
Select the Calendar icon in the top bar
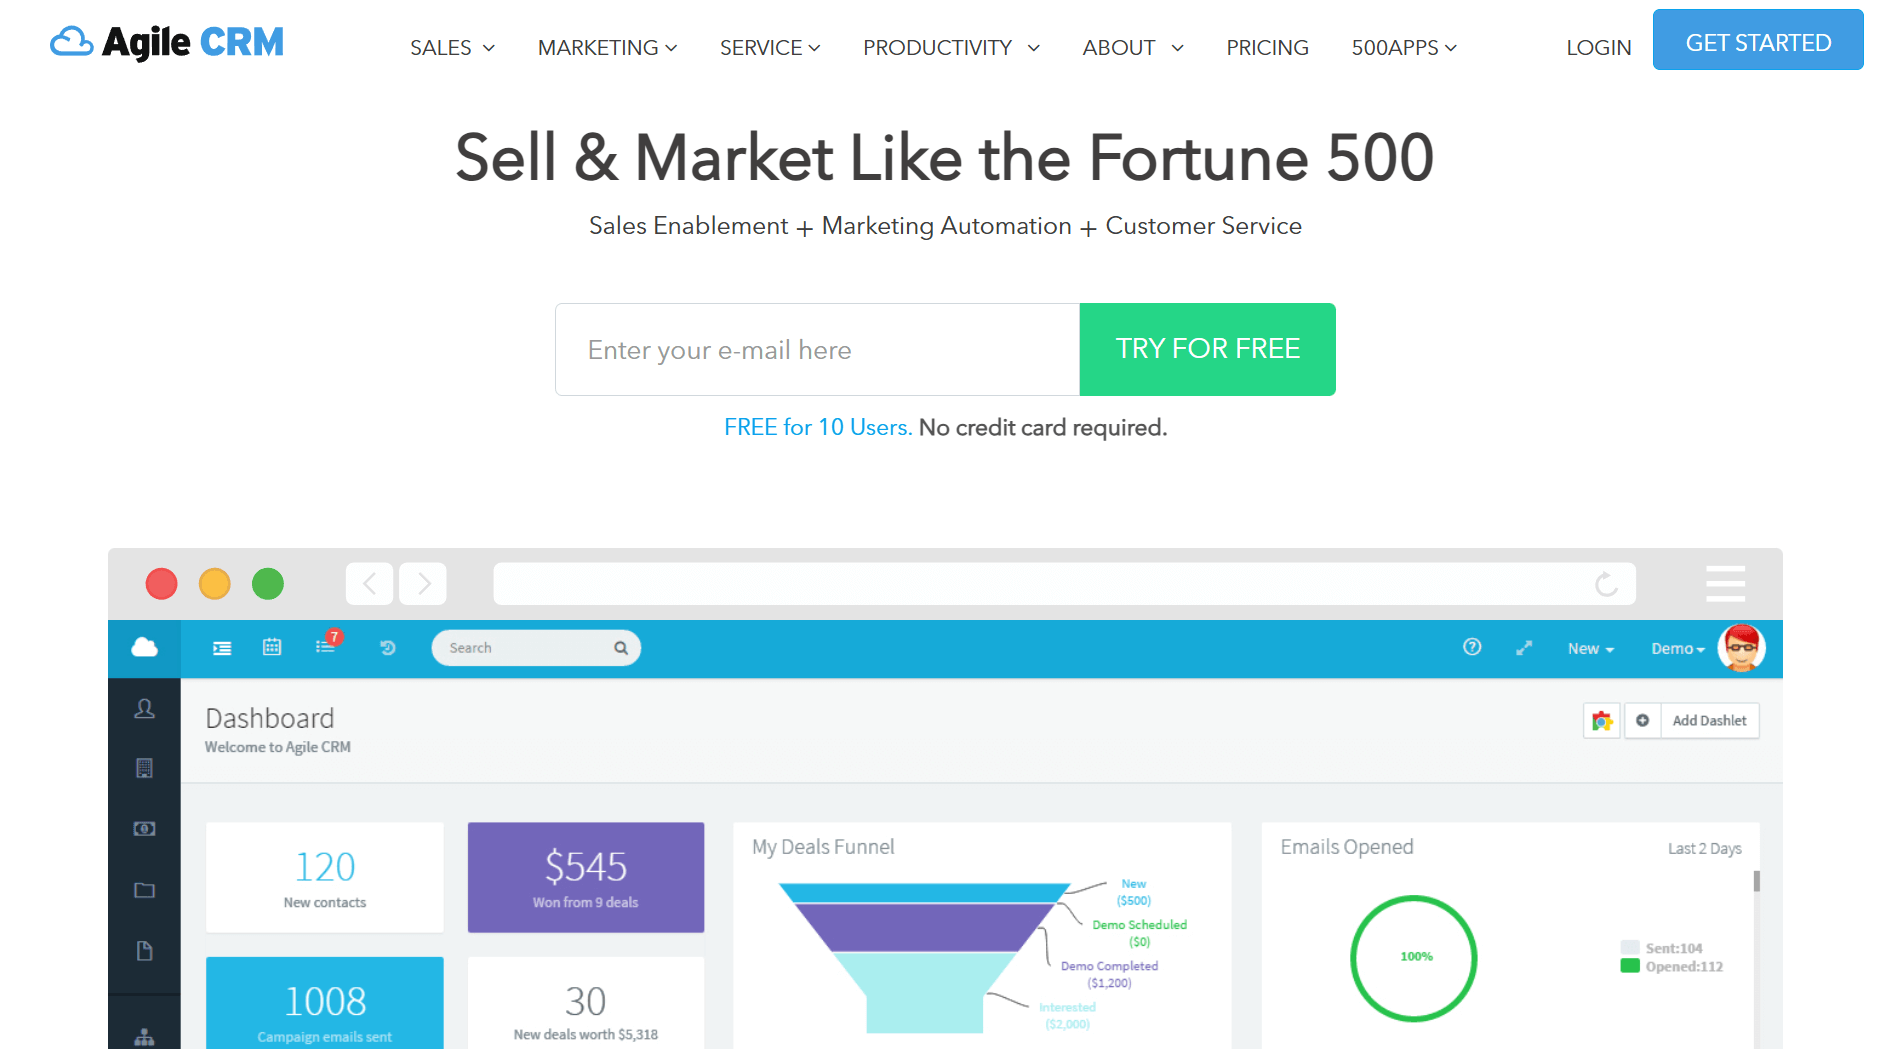click(x=271, y=647)
